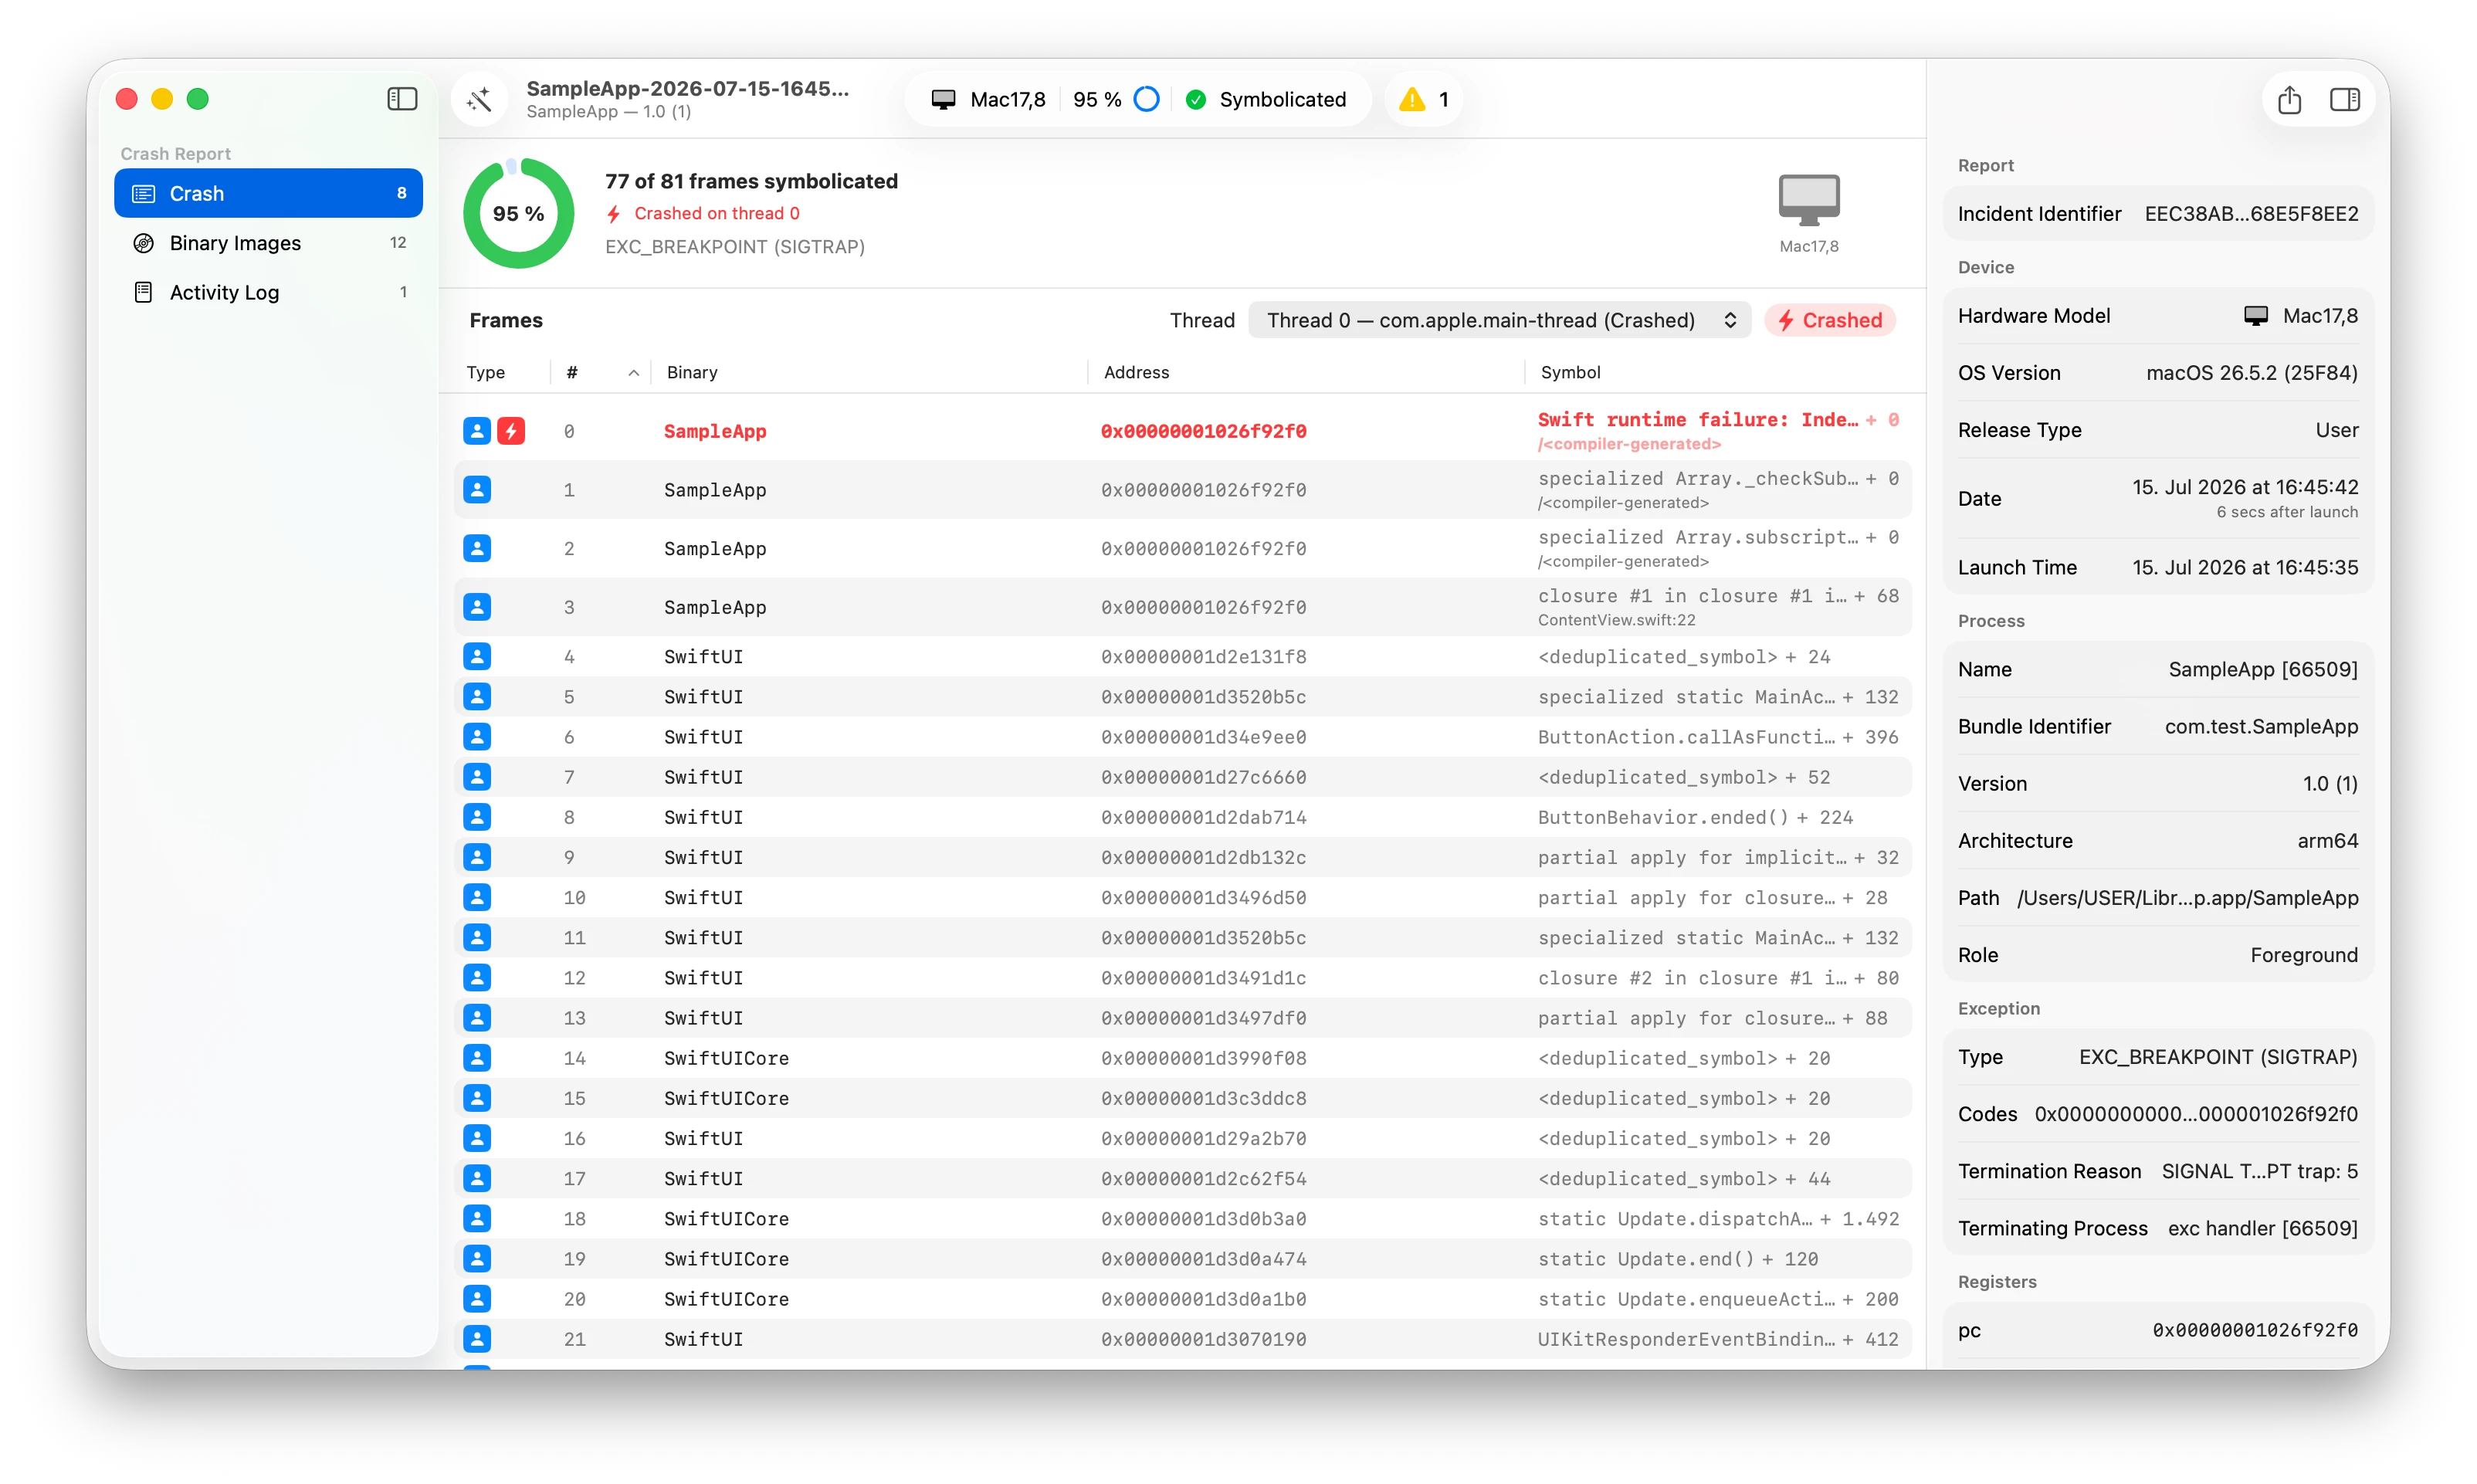
Task: Click Bundle Identifier value com.test.SampleApp
Action: click(2261, 726)
